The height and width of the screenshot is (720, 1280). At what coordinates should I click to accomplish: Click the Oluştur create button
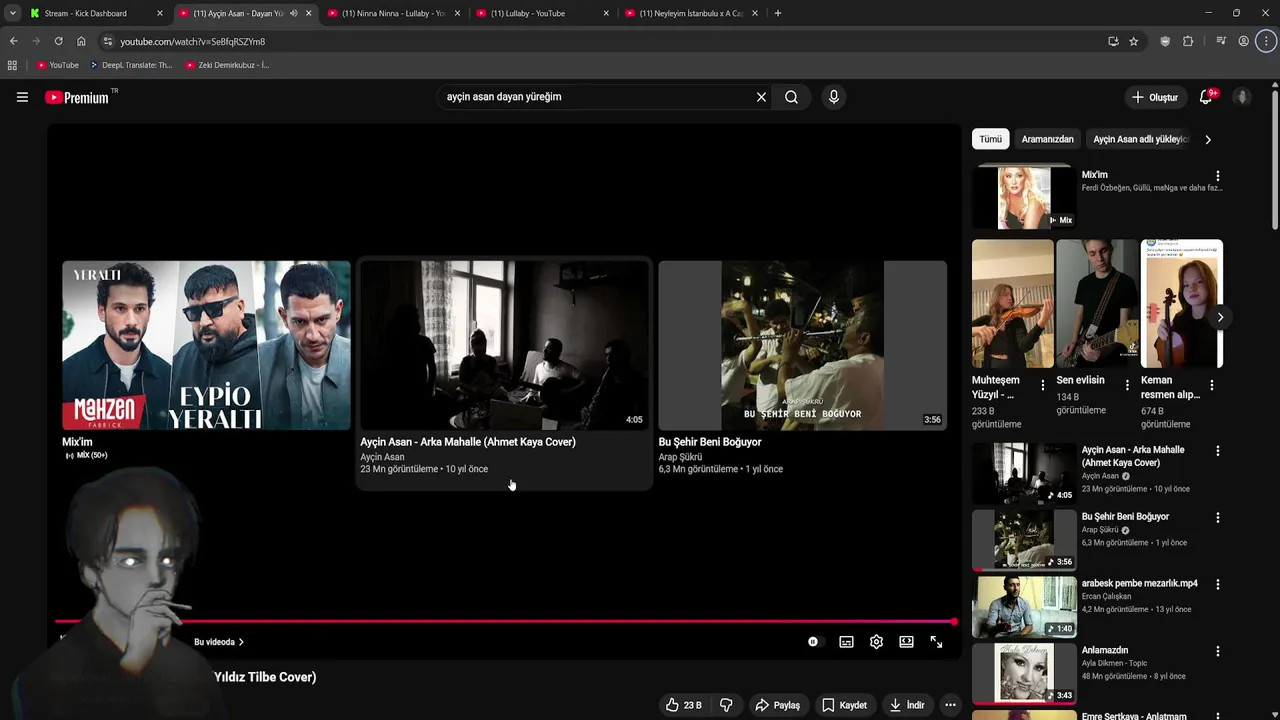pyautogui.click(x=1154, y=97)
